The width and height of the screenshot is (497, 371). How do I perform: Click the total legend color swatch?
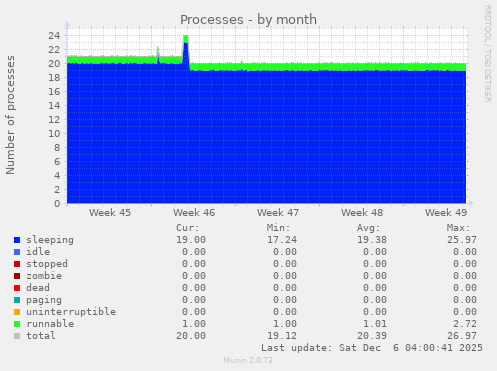(x=17, y=336)
